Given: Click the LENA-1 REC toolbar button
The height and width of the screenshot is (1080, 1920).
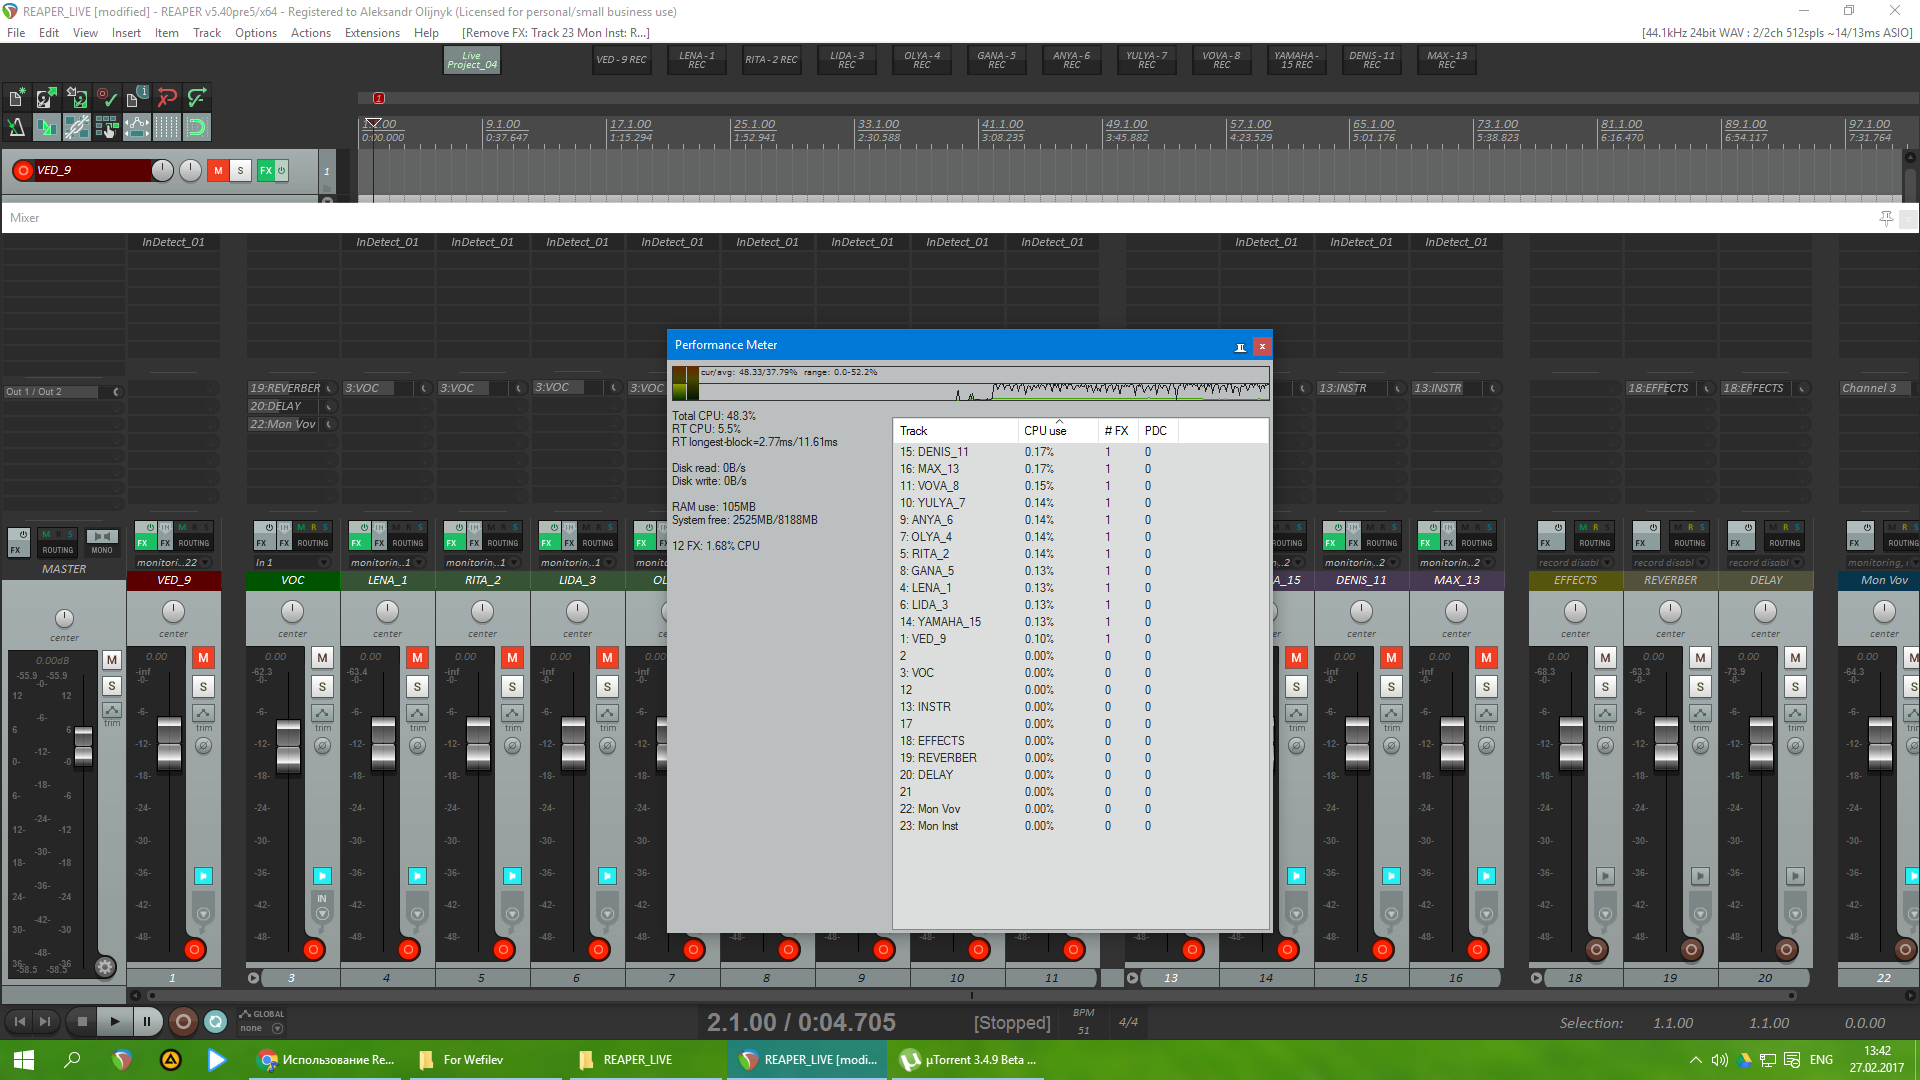Looking at the screenshot, I should (x=697, y=60).
